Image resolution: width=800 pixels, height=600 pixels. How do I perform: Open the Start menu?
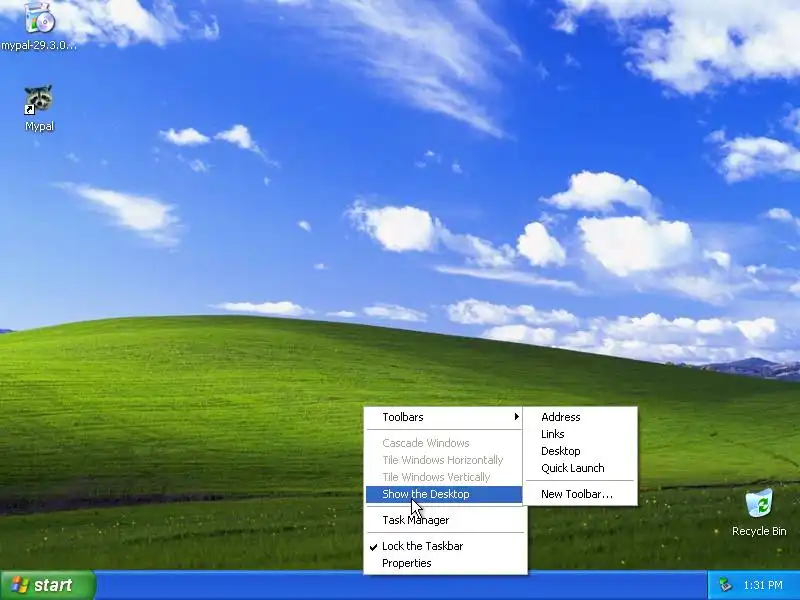pos(47,585)
